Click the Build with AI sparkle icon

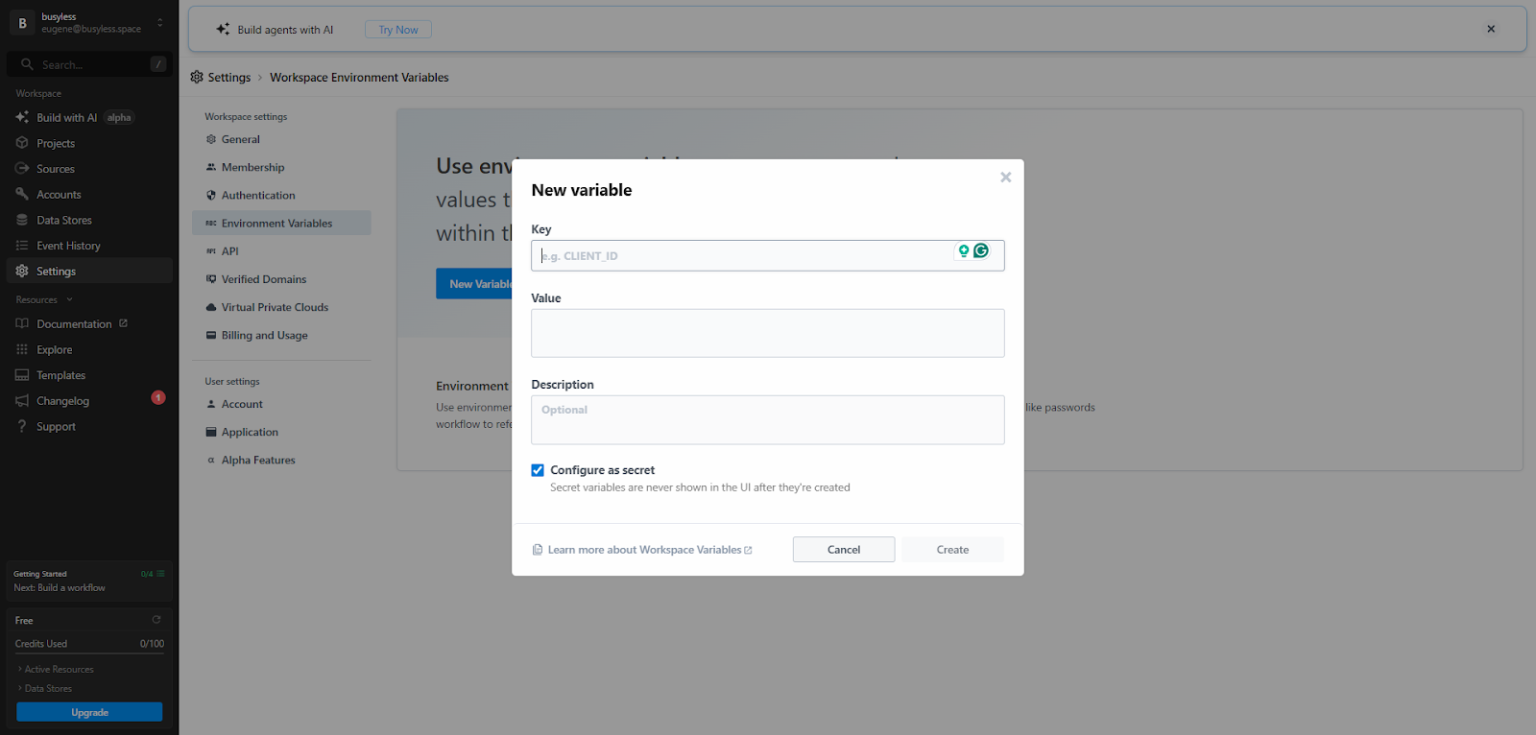pos(22,117)
